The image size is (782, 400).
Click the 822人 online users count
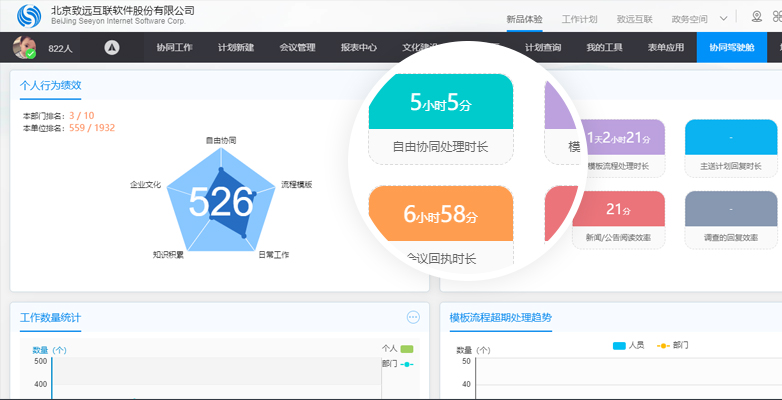[x=61, y=48]
